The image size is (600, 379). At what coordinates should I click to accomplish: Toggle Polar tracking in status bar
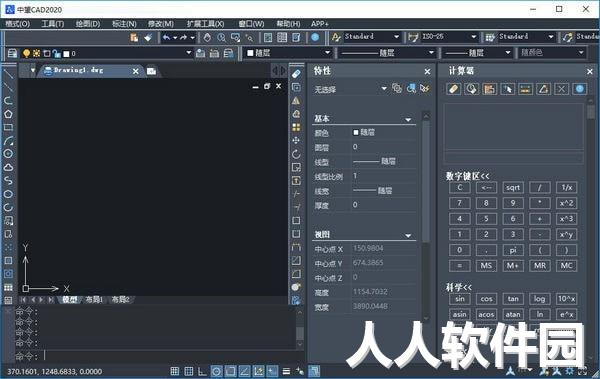(x=216, y=371)
